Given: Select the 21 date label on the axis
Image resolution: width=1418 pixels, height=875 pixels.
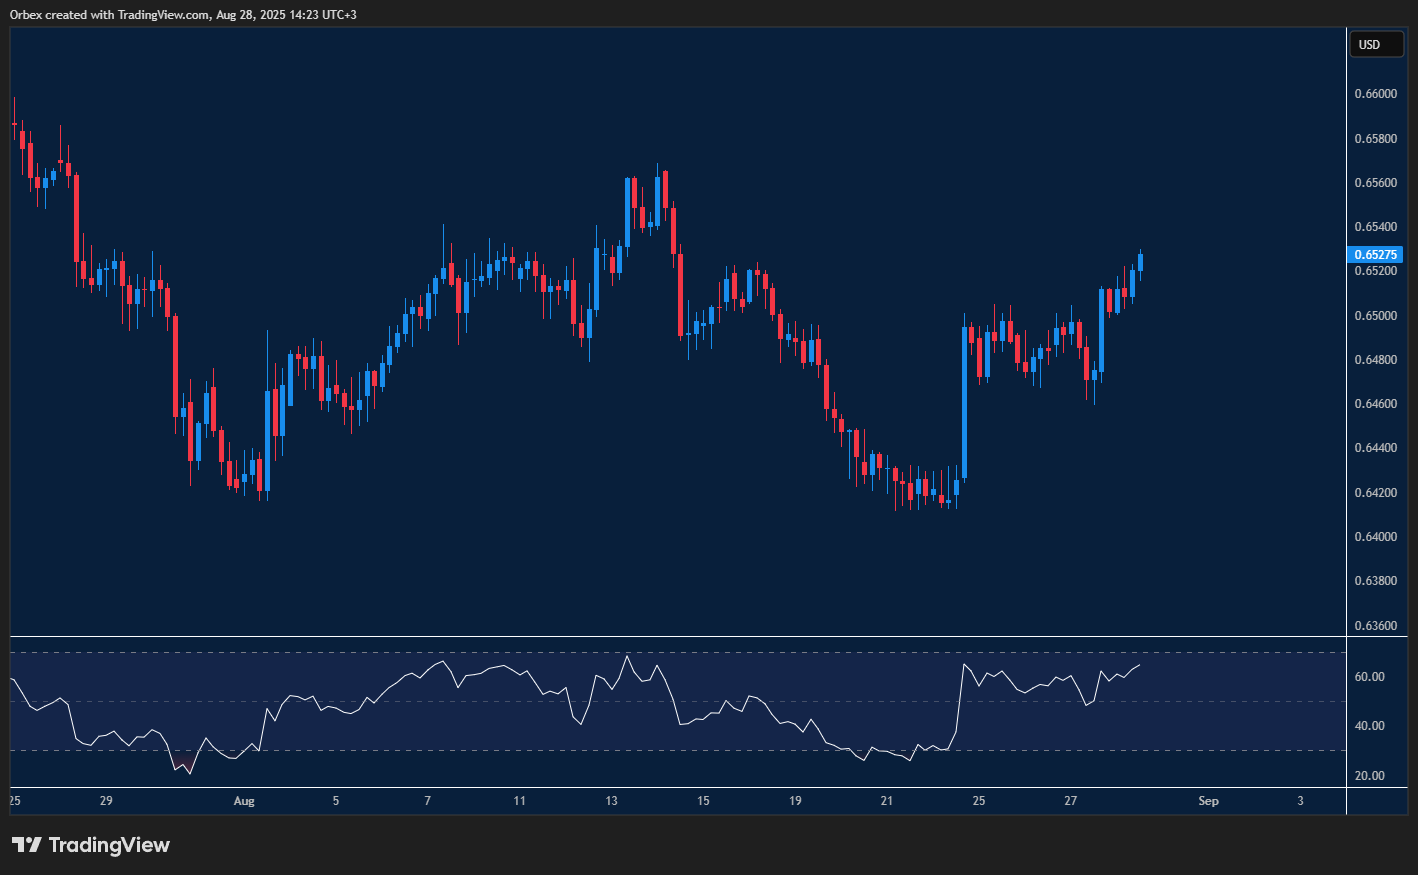Looking at the screenshot, I should (886, 801).
